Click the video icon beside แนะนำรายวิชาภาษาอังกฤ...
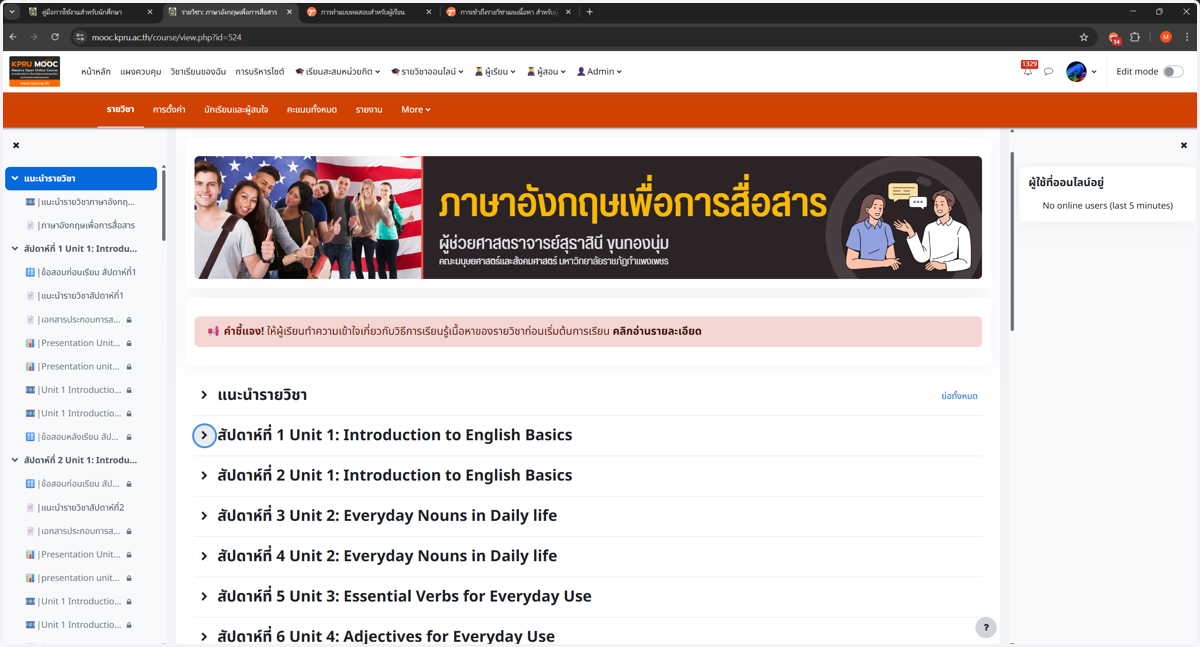1200x647 pixels. (x=30, y=202)
